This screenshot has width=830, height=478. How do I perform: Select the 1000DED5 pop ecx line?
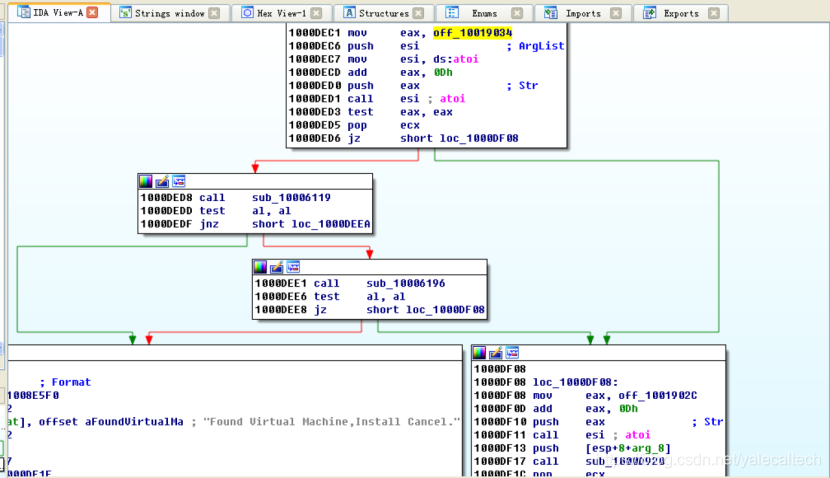click(354, 125)
